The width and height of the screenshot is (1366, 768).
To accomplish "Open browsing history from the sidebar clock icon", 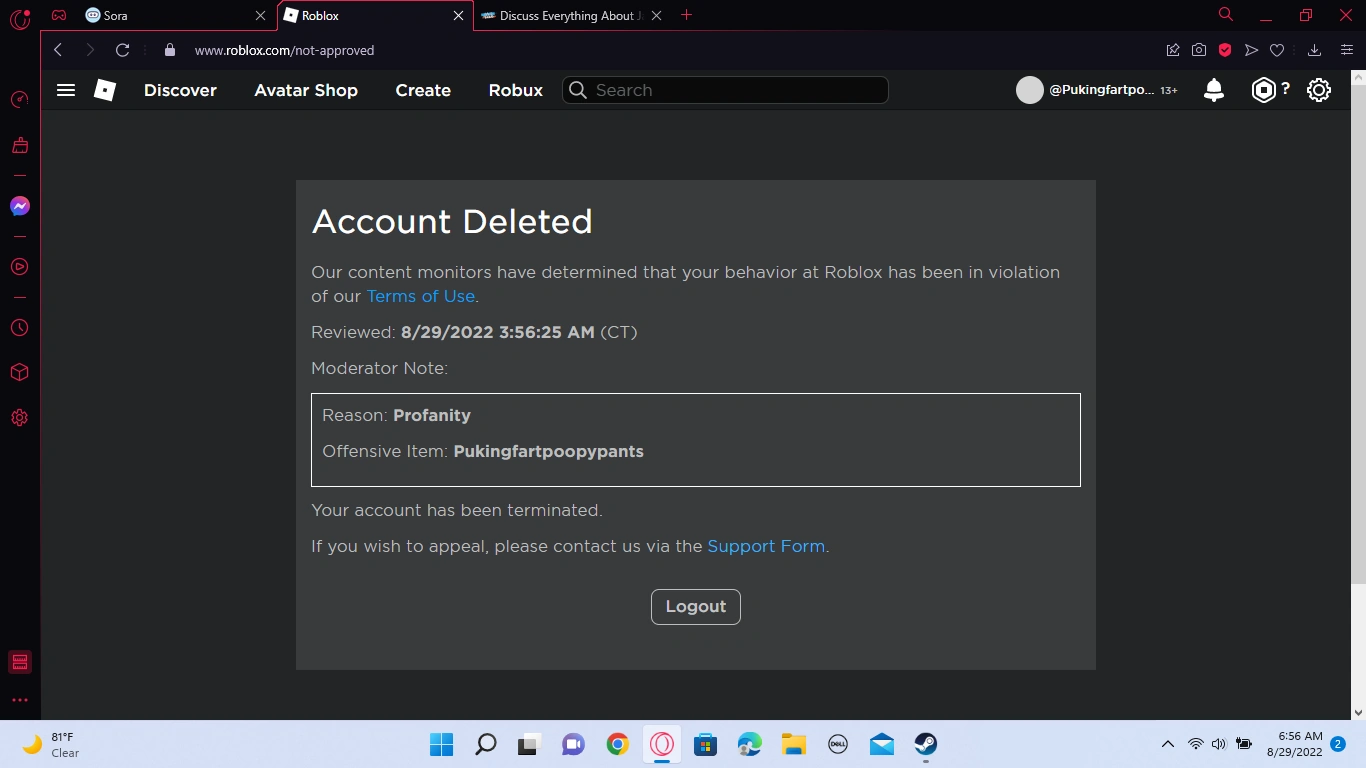I will pyautogui.click(x=19, y=327).
